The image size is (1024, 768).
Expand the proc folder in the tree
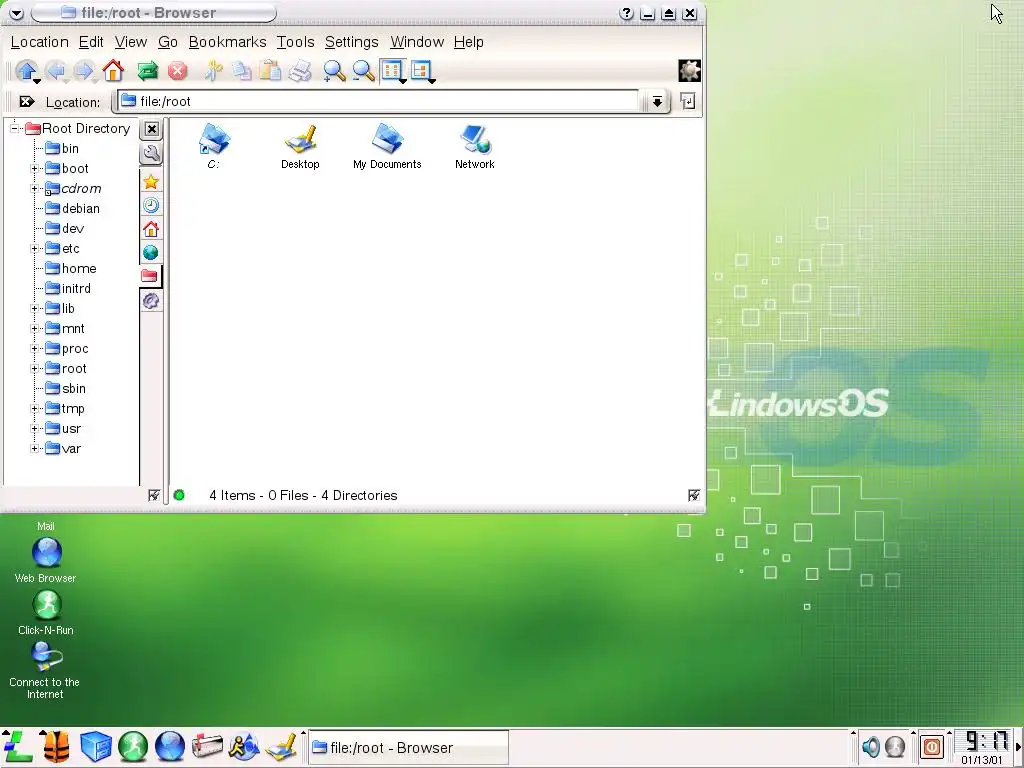pyautogui.click(x=35, y=349)
